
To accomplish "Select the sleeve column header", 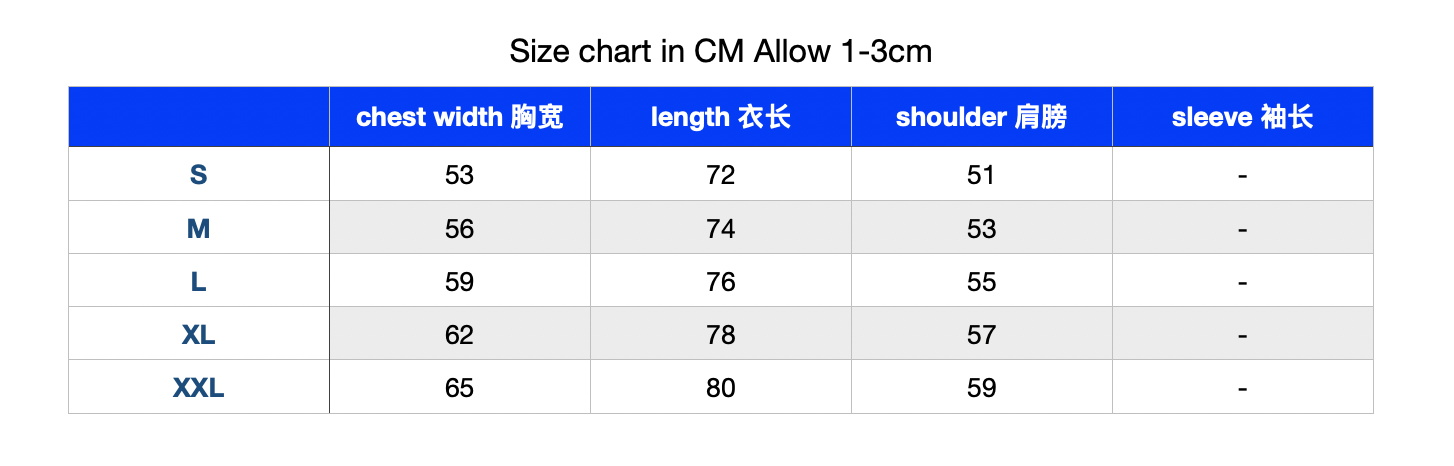I will coord(1243,117).
